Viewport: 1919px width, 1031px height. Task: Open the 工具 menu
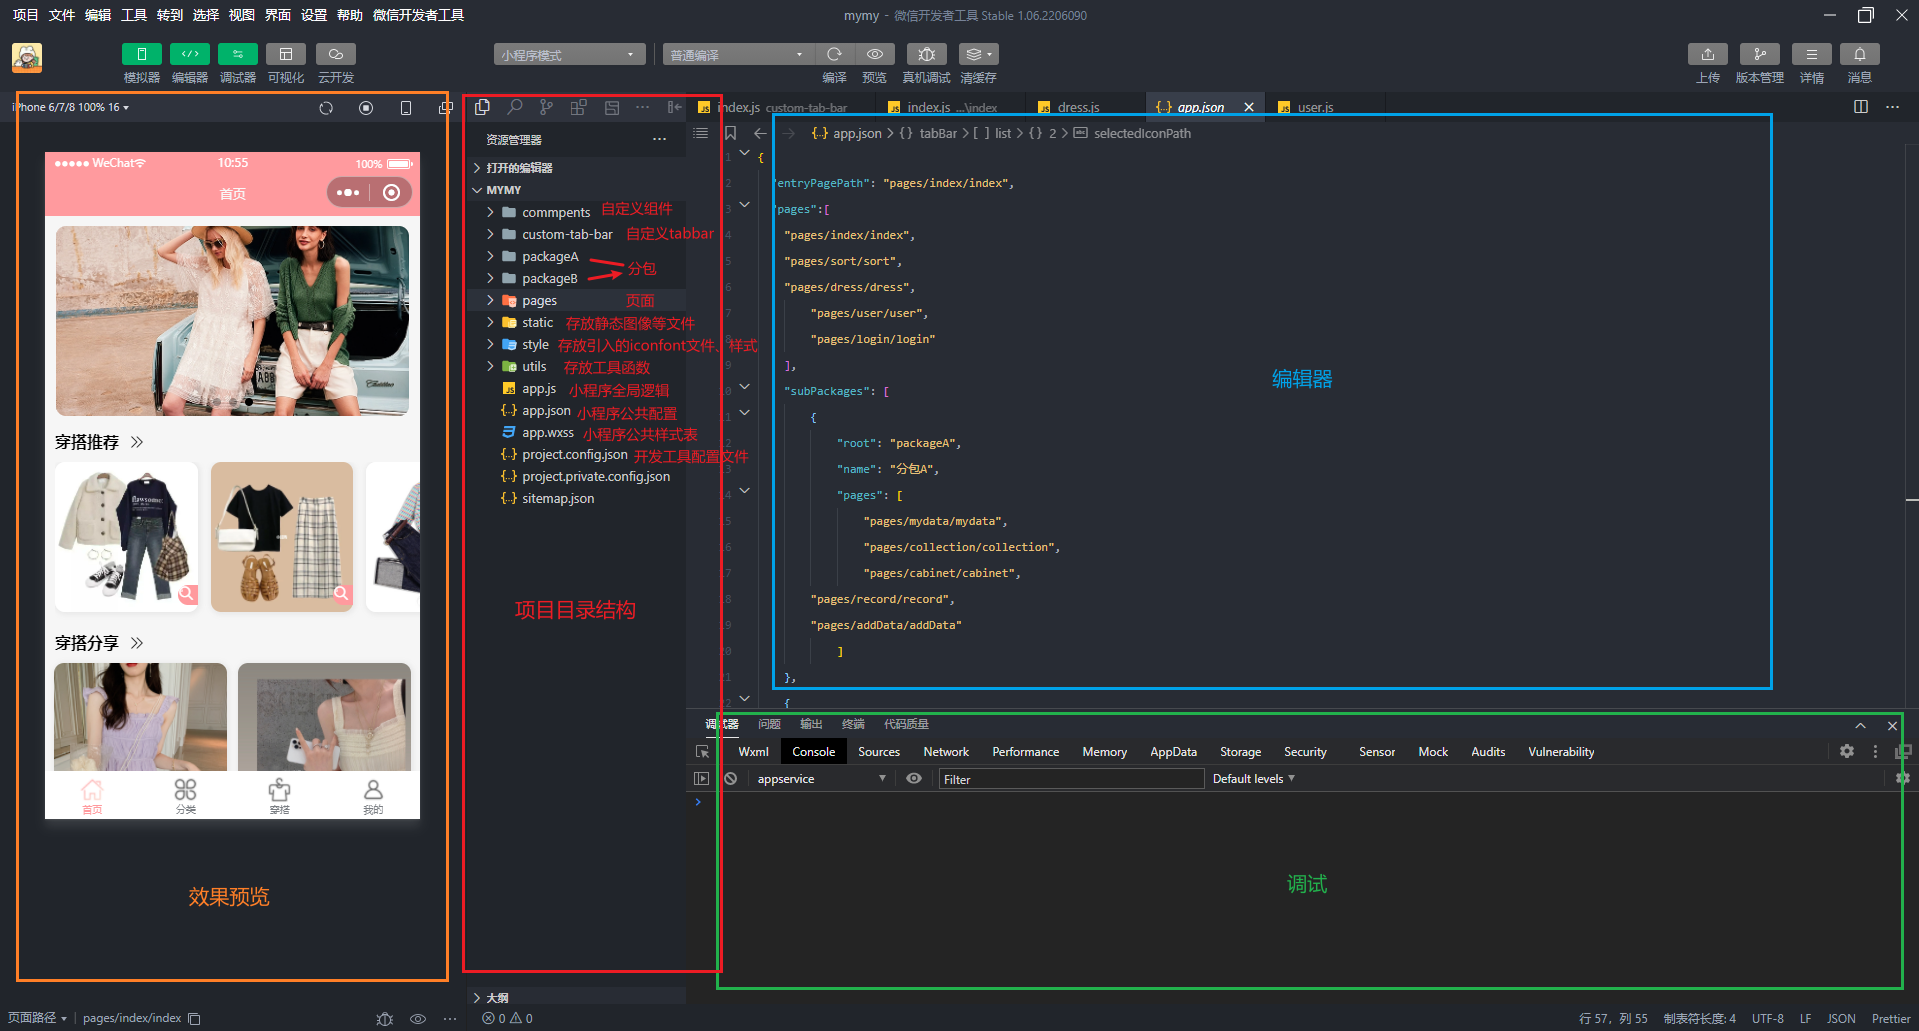[134, 15]
